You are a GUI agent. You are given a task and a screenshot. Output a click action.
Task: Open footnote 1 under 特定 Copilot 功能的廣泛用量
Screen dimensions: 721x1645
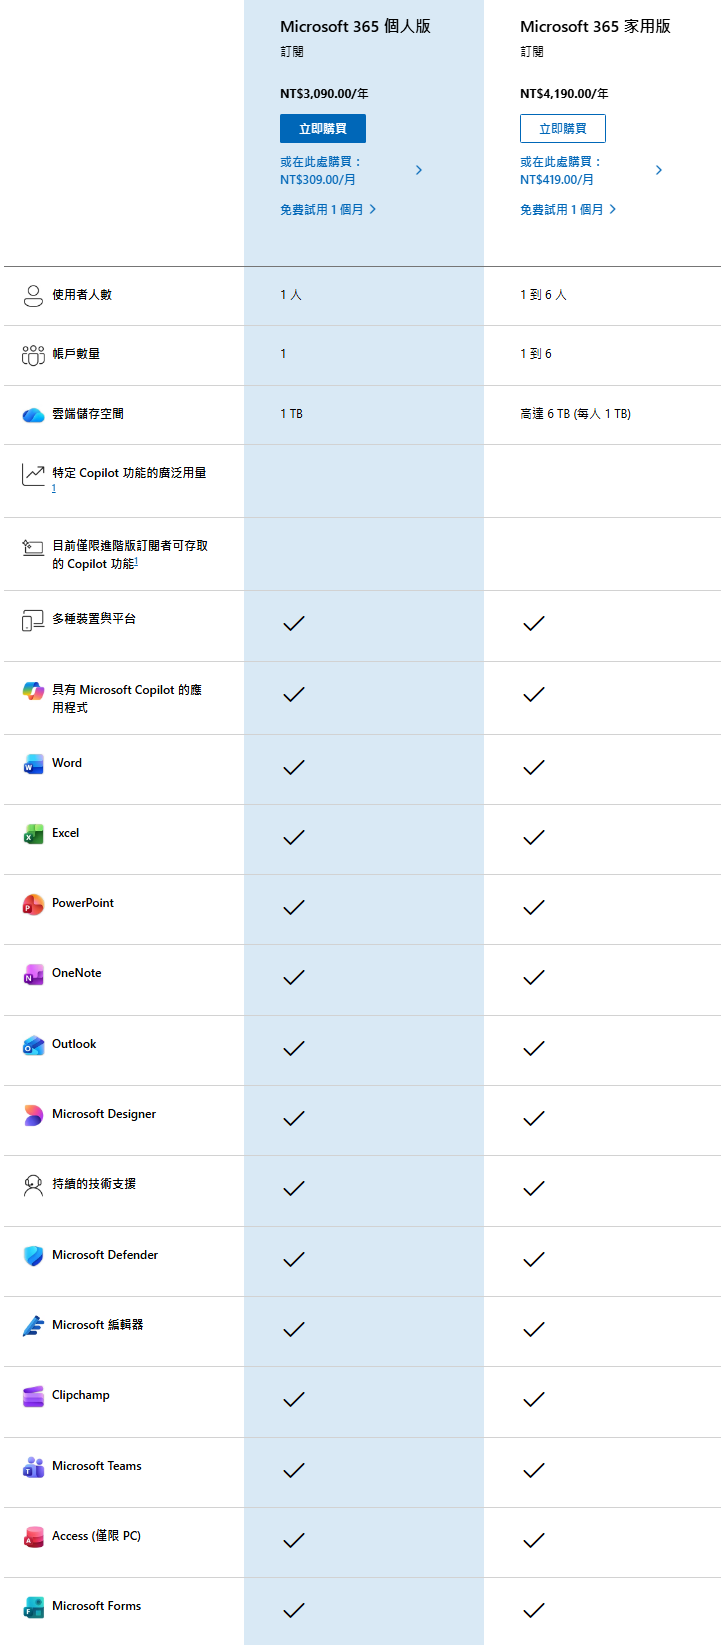pyautogui.click(x=54, y=489)
